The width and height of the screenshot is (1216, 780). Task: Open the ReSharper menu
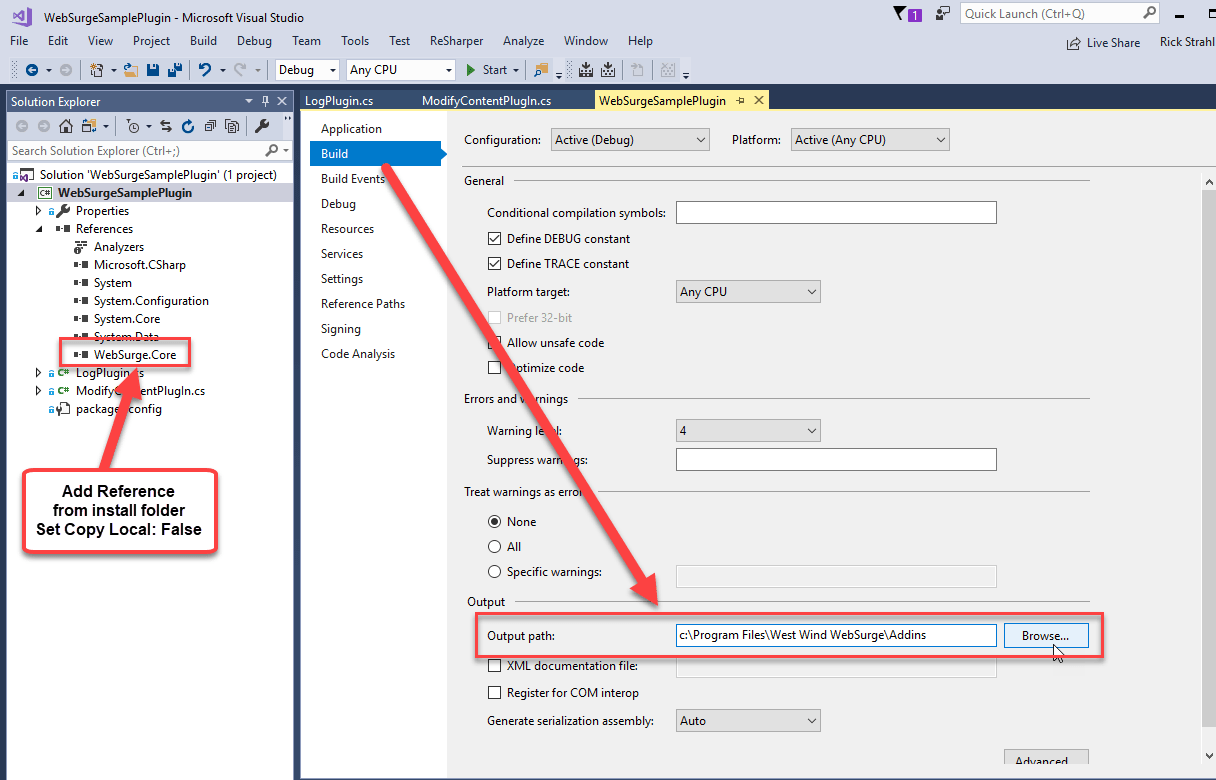click(456, 41)
